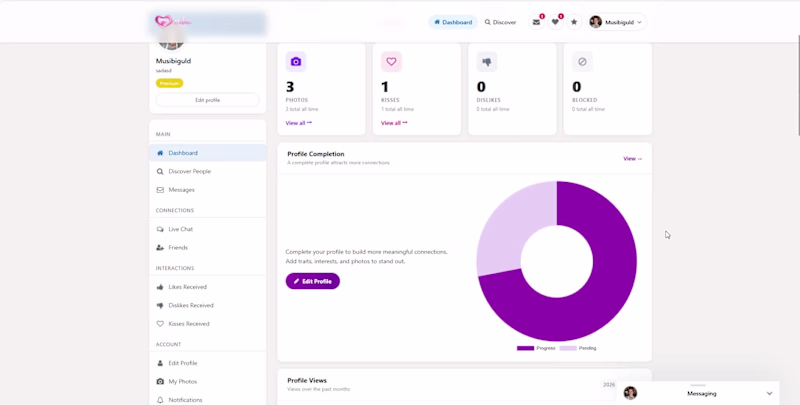Viewport: 800px width, 405px height.
Task: Open the messages envelope icon in header
Action: coord(536,22)
